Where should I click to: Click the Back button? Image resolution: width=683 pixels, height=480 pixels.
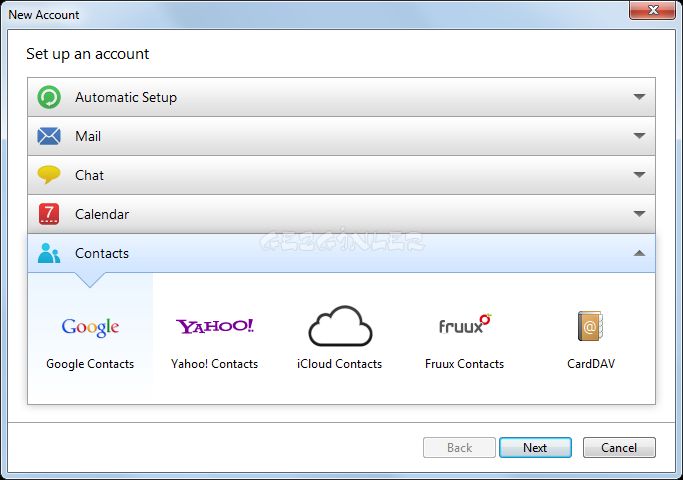459,447
